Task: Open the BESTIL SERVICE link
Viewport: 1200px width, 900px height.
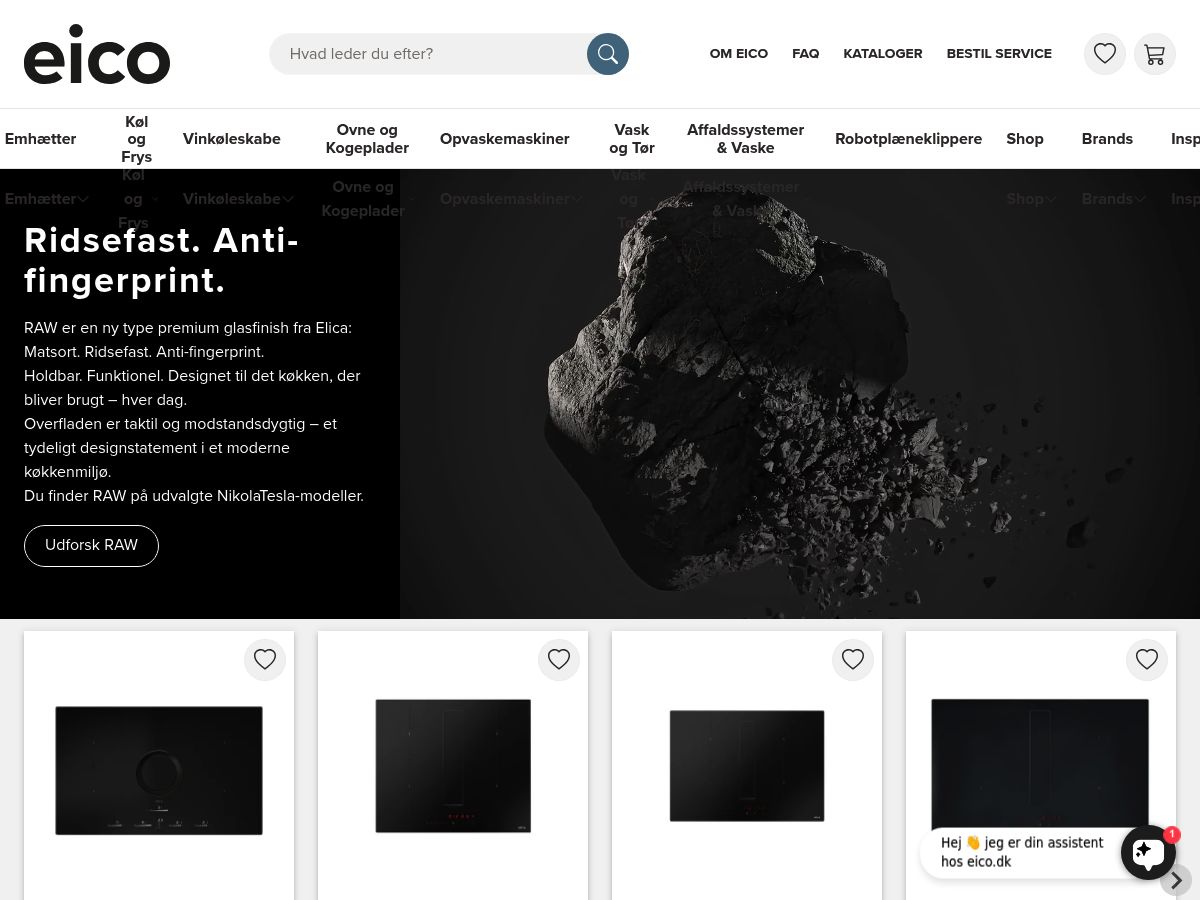Action: click(x=999, y=54)
